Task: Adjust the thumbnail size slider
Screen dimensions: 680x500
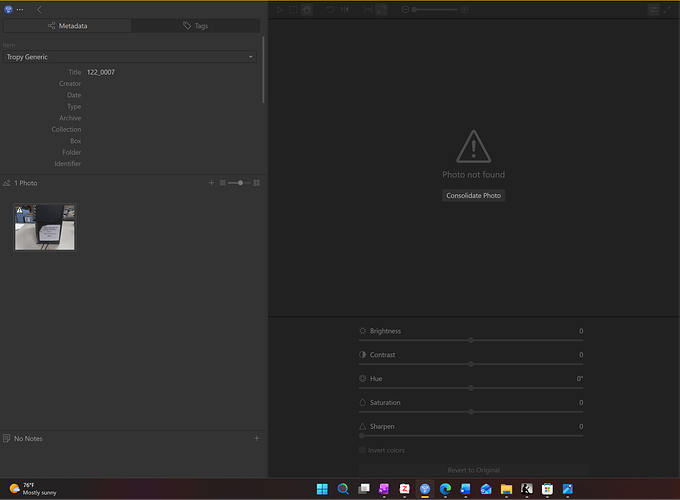Action: tap(239, 183)
